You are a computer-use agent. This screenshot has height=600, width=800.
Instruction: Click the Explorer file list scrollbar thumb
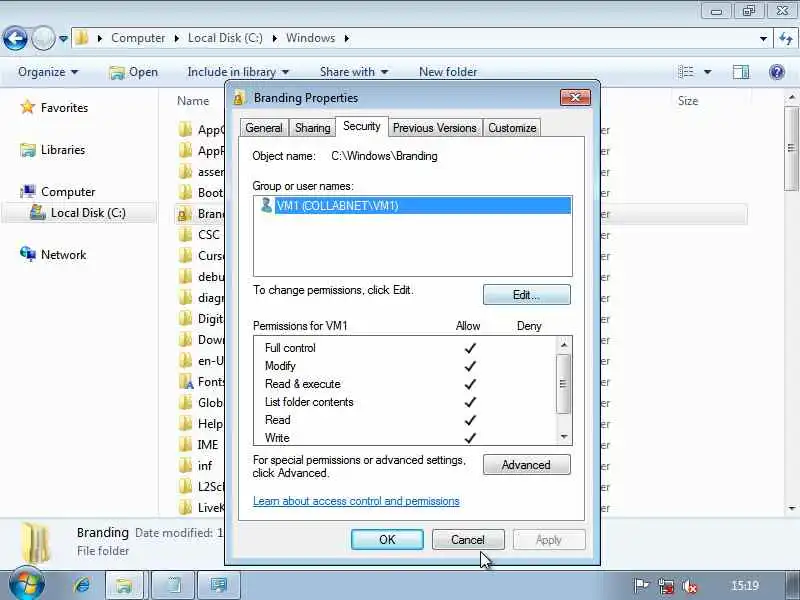(792, 148)
